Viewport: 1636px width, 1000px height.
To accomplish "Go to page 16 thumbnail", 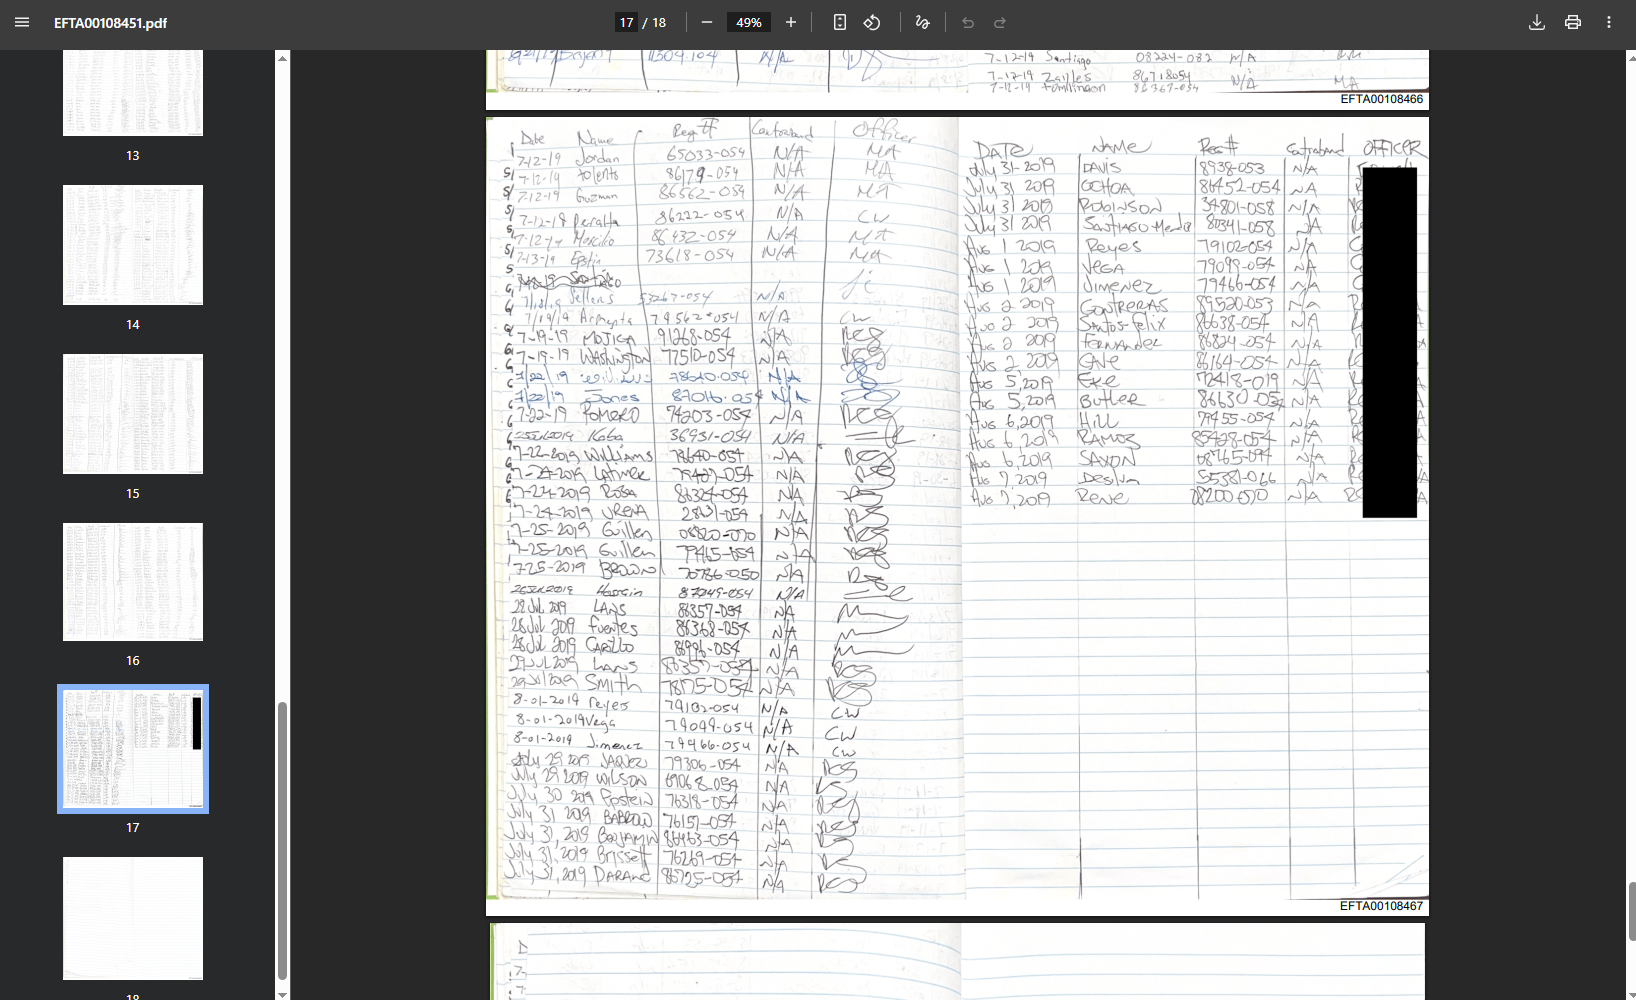I will pos(133,582).
